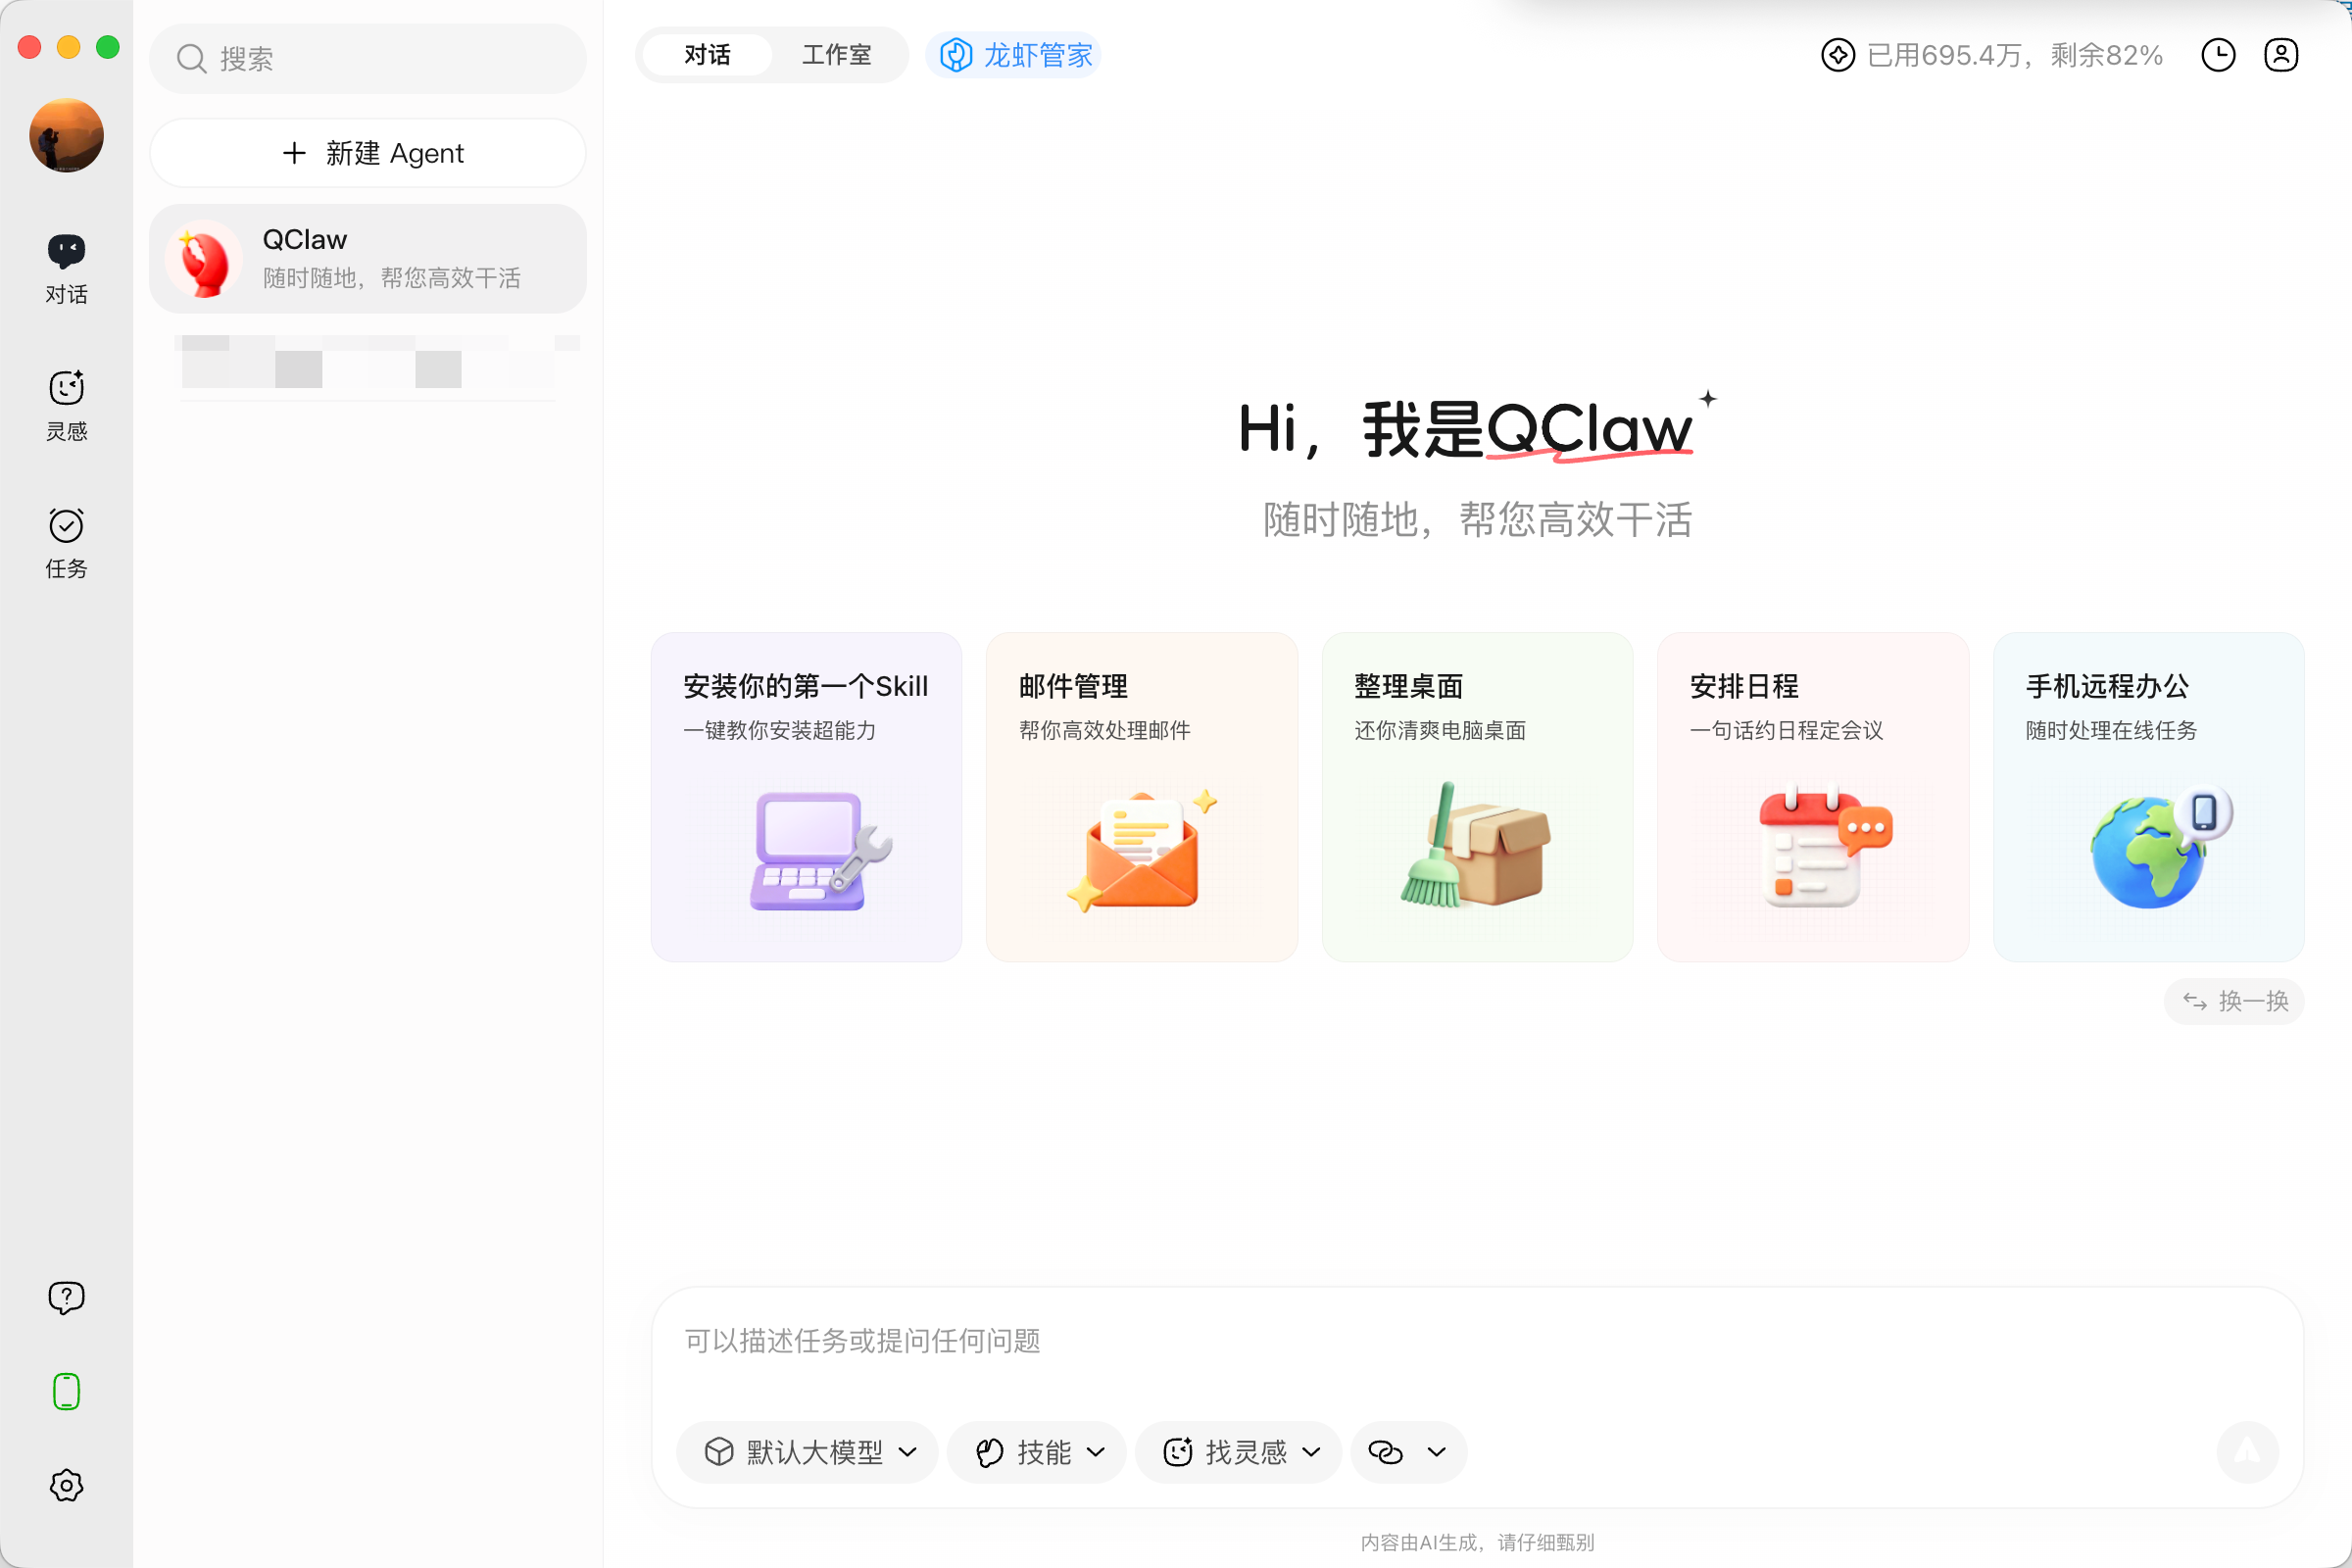Expand the 找灵感 dropdown
Screen dimensions: 2352x1568
[x=1239, y=1452]
